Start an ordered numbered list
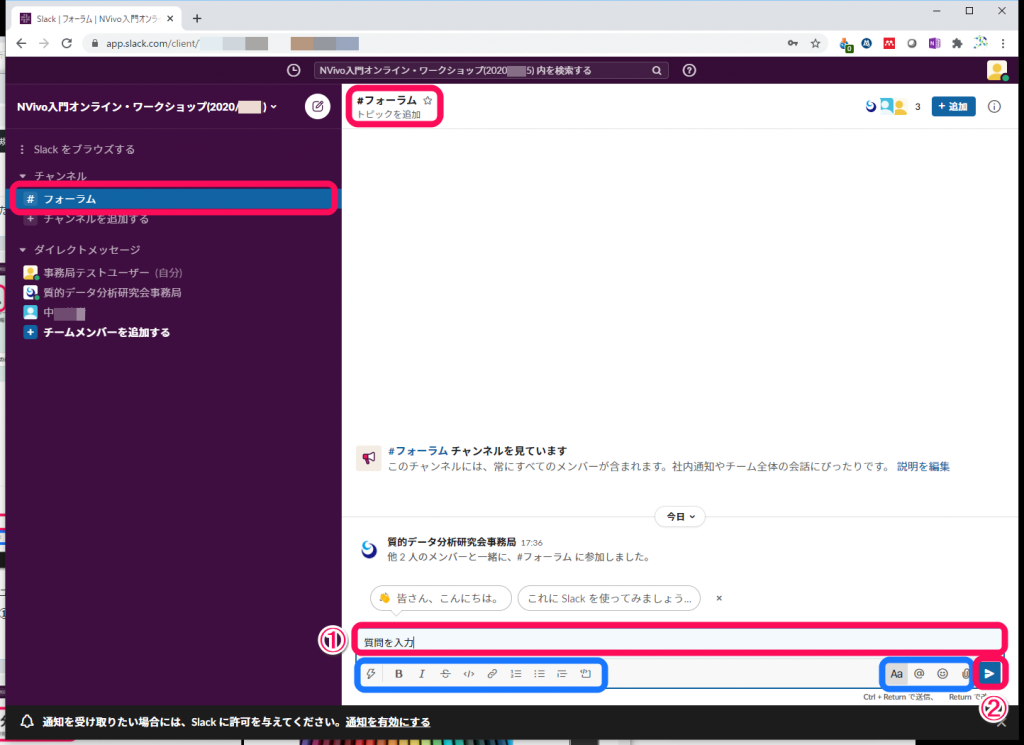The height and width of the screenshot is (745, 1024). click(516, 674)
